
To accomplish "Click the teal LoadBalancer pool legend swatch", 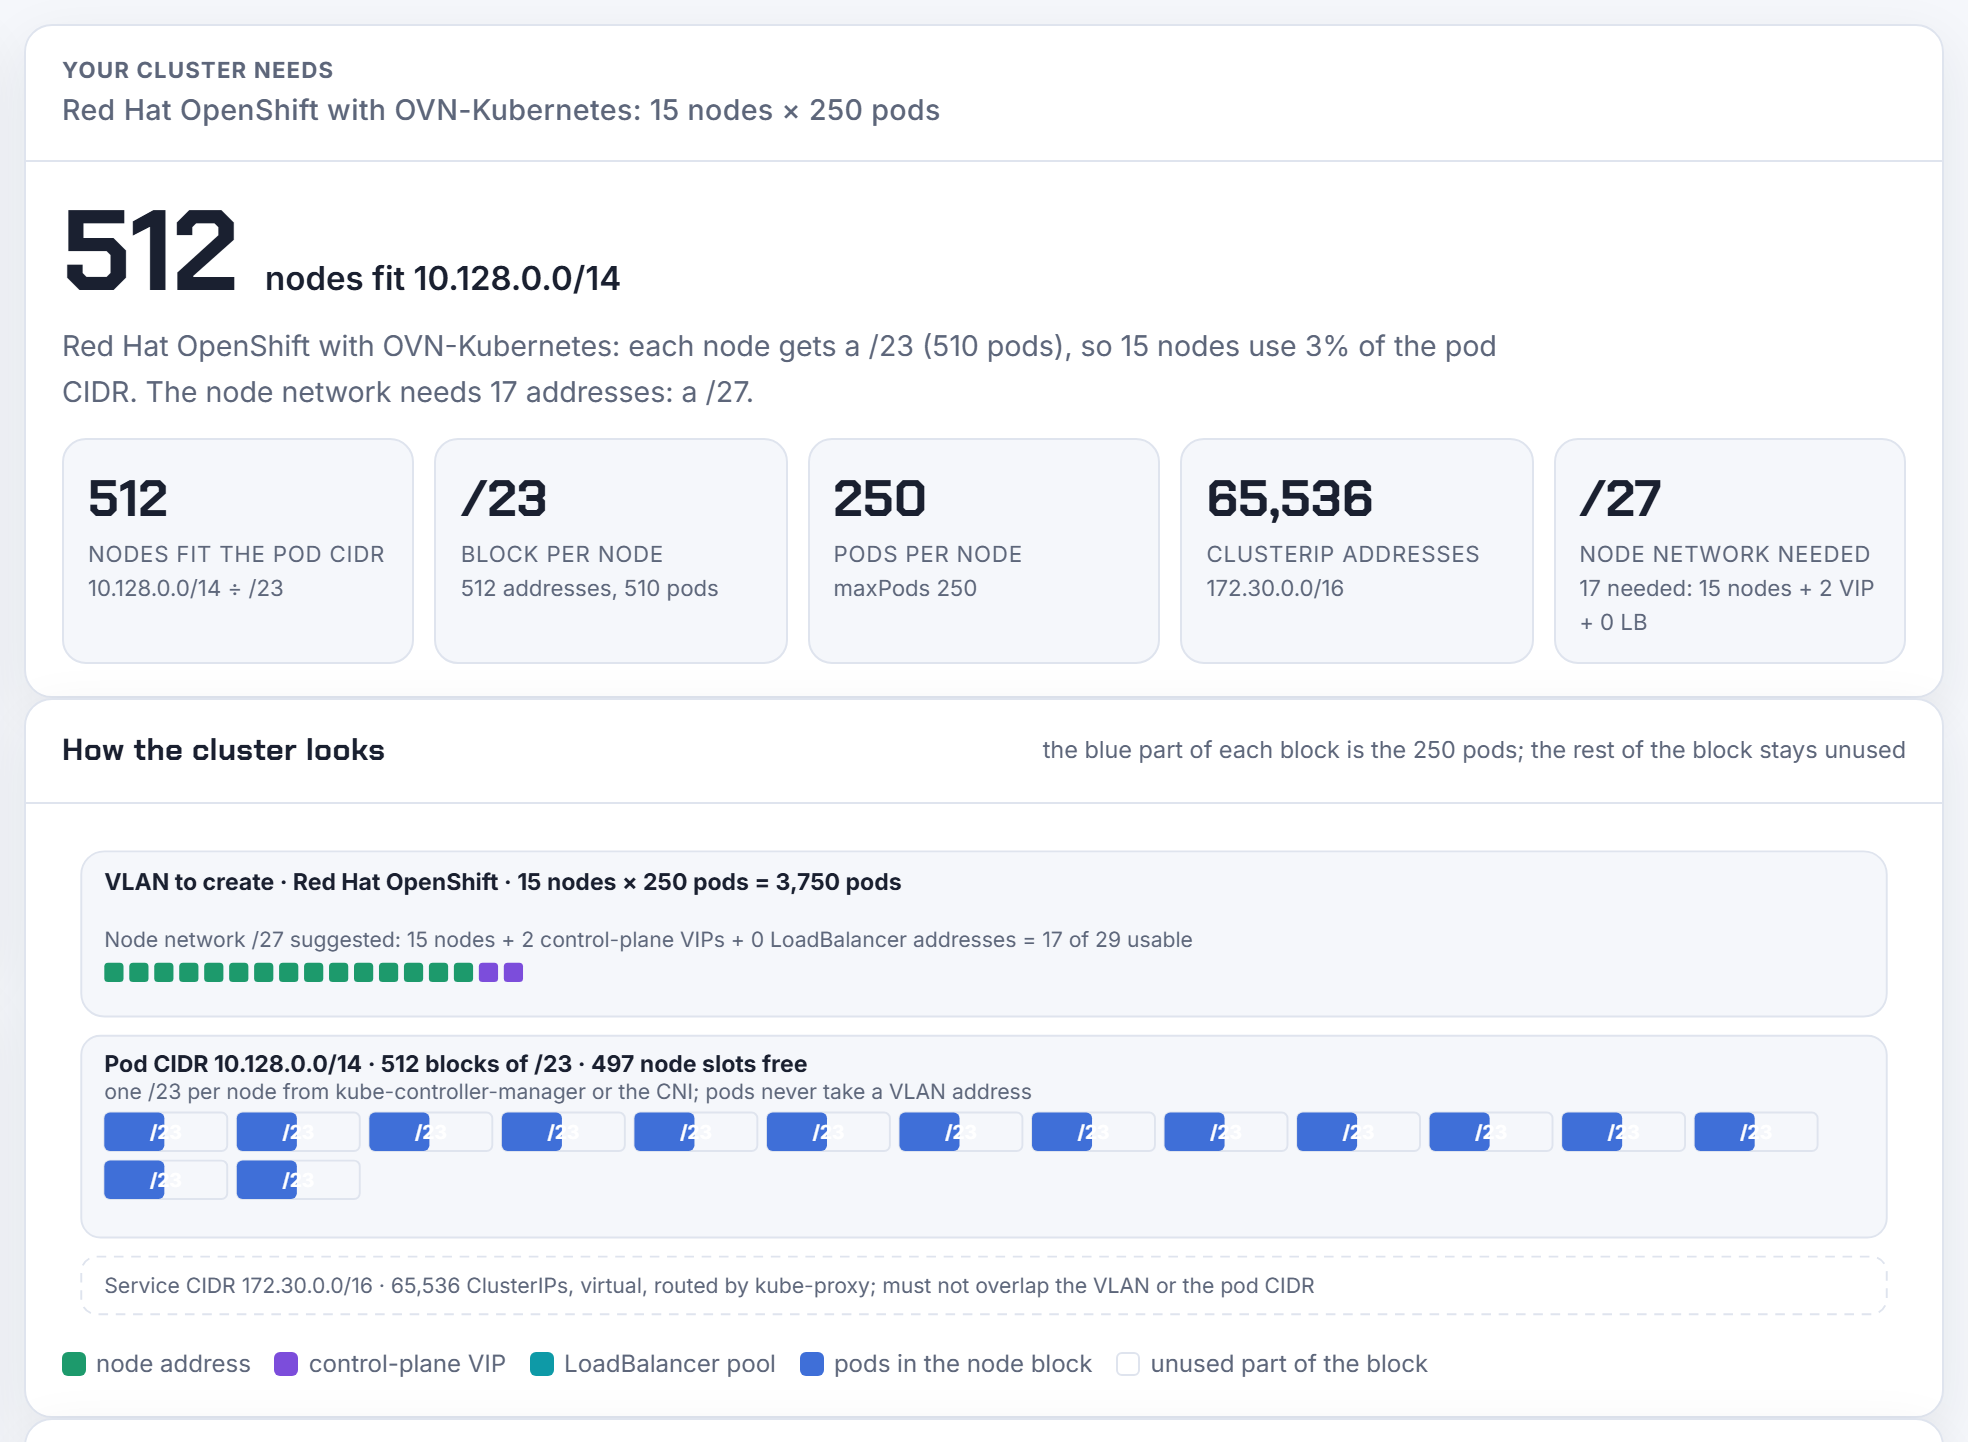I will click(542, 1364).
